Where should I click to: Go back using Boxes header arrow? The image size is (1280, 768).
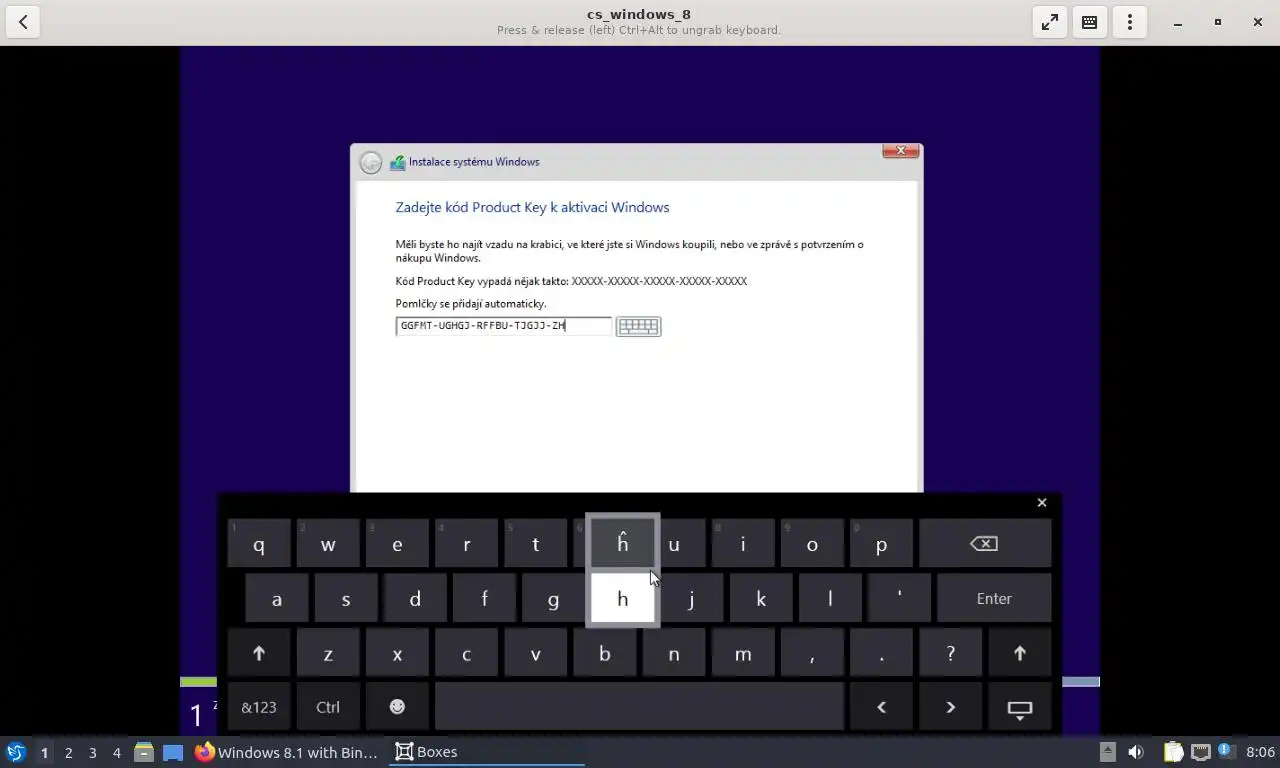tap(23, 22)
